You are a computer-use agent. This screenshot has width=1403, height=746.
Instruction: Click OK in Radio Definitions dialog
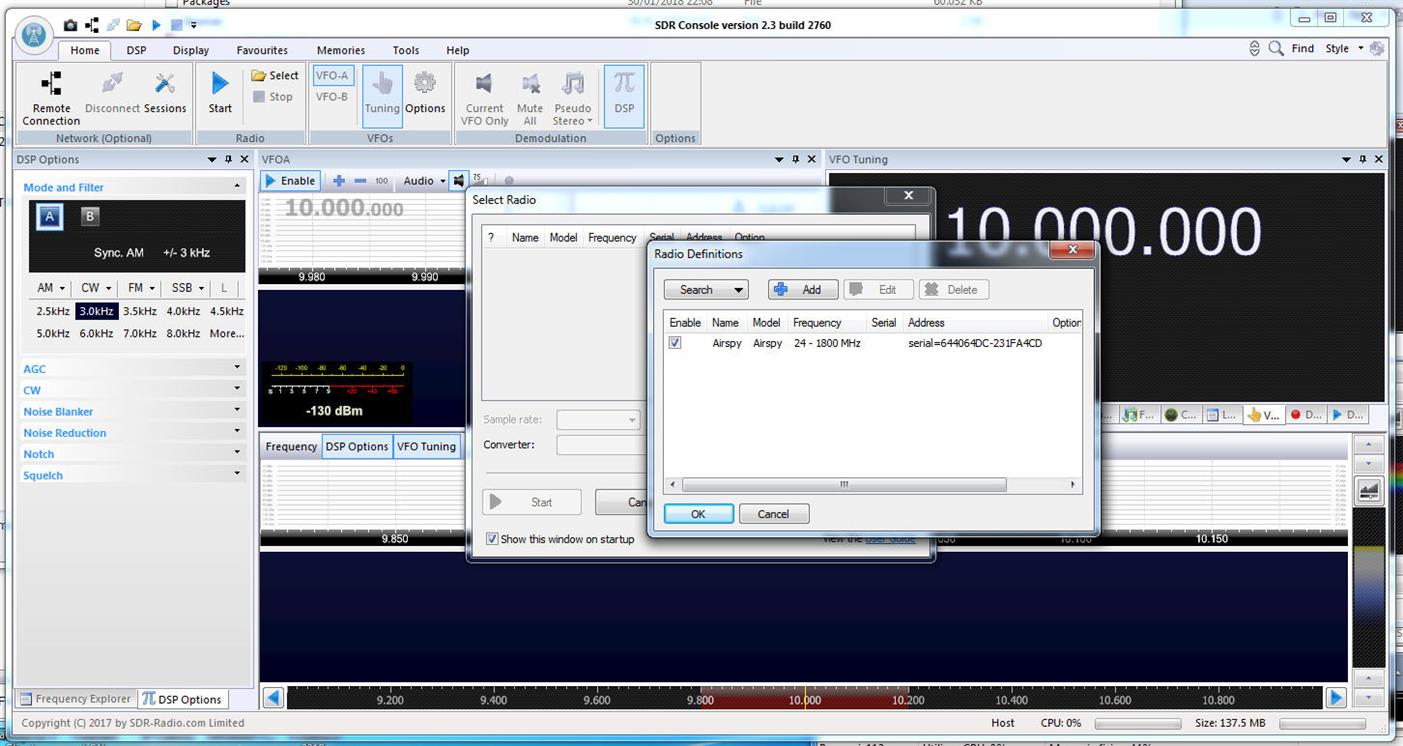[698, 514]
